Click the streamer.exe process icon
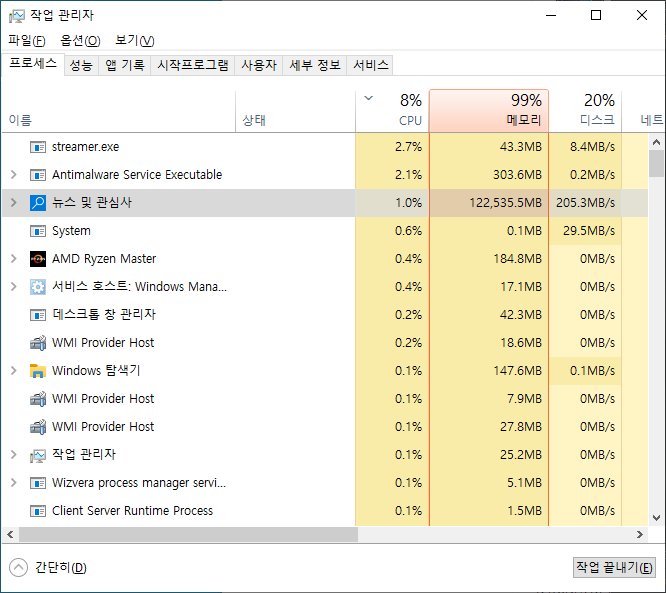Viewport: 666px width, 593px height. coord(38,147)
